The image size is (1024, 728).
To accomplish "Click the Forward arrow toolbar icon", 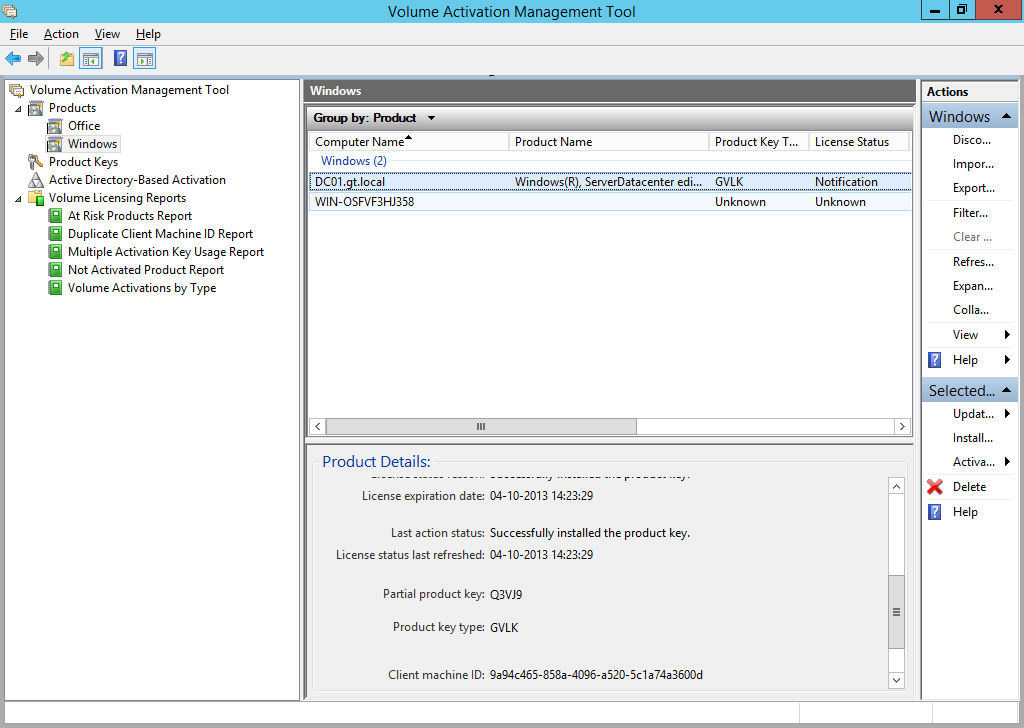I will pos(36,59).
